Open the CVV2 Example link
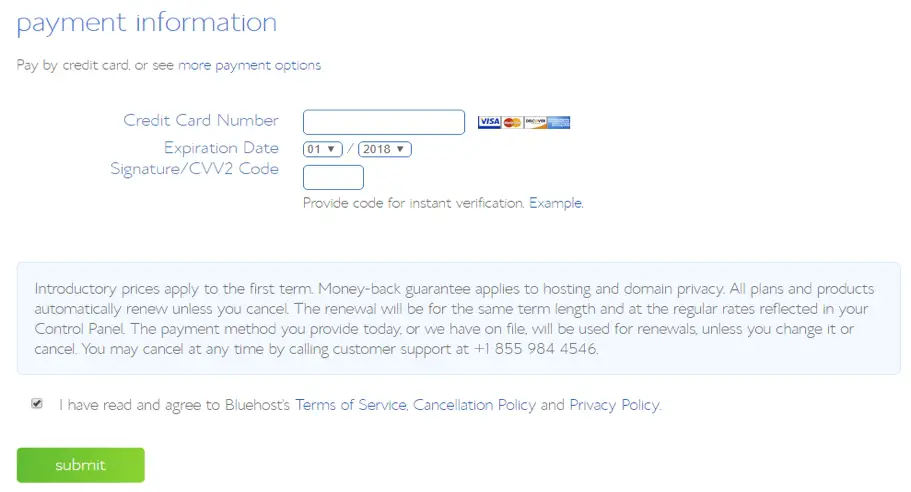The width and height of the screenshot is (911, 492). coord(555,203)
